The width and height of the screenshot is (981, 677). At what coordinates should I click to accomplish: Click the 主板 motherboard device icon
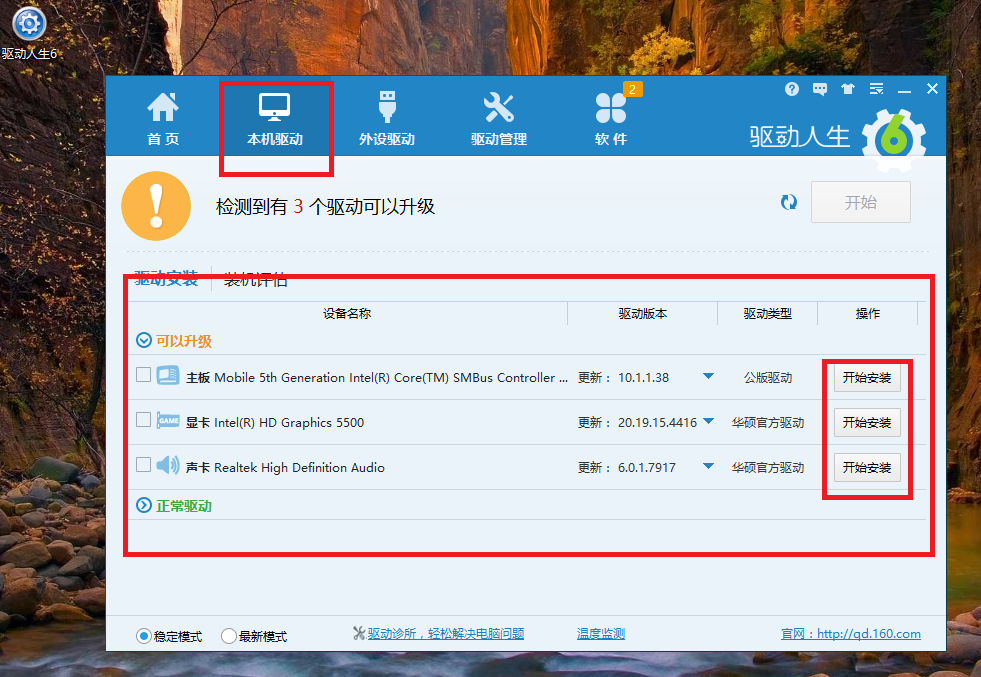point(168,375)
